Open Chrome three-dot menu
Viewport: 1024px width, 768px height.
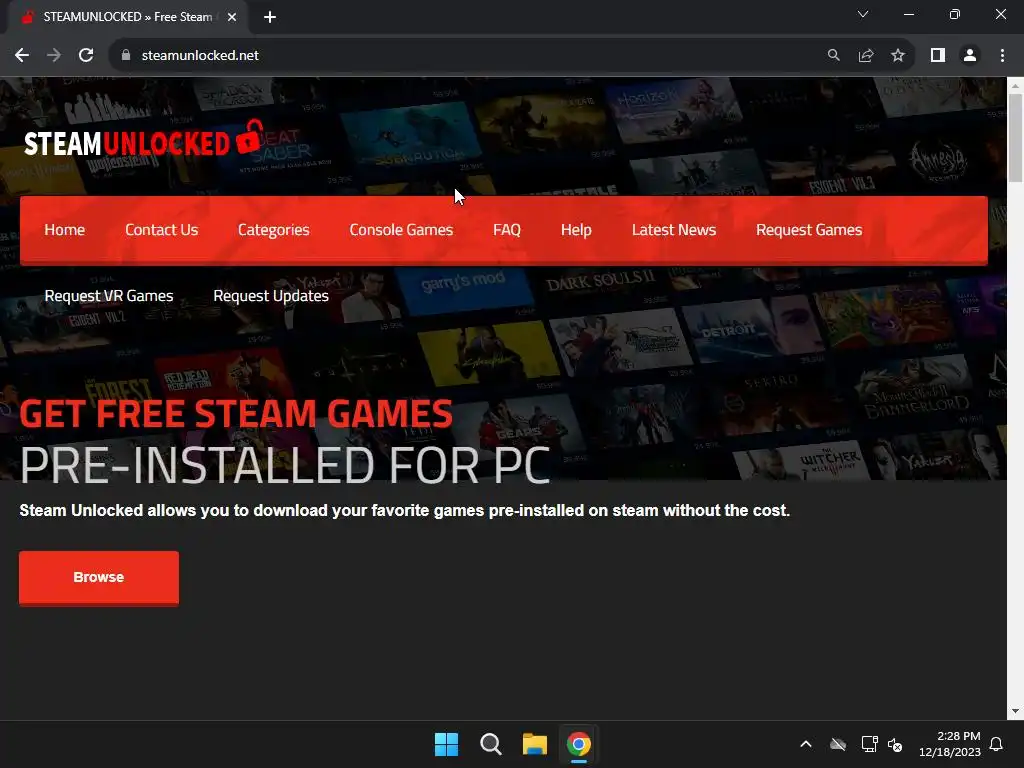coord(1002,56)
